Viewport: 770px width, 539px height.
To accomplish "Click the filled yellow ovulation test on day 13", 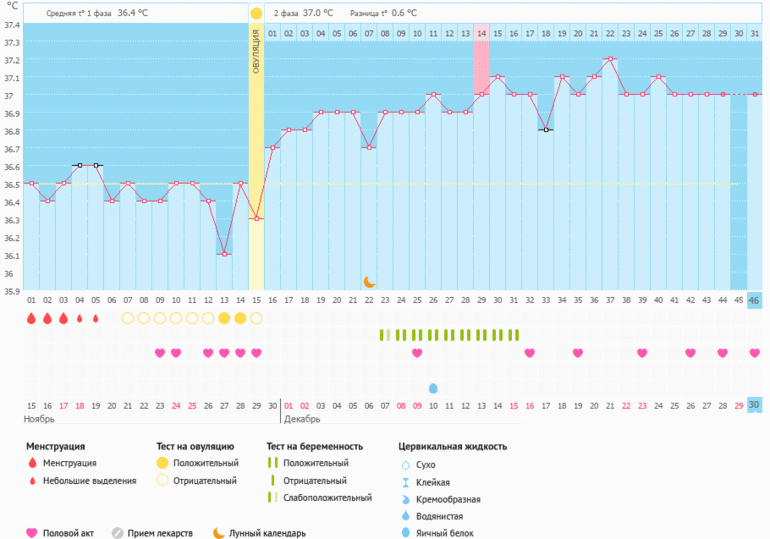I will pyautogui.click(x=224, y=318).
